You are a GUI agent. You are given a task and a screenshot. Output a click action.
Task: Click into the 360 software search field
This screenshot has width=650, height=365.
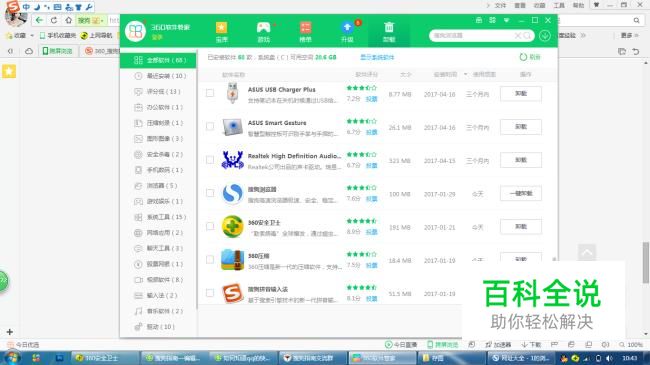pos(473,36)
